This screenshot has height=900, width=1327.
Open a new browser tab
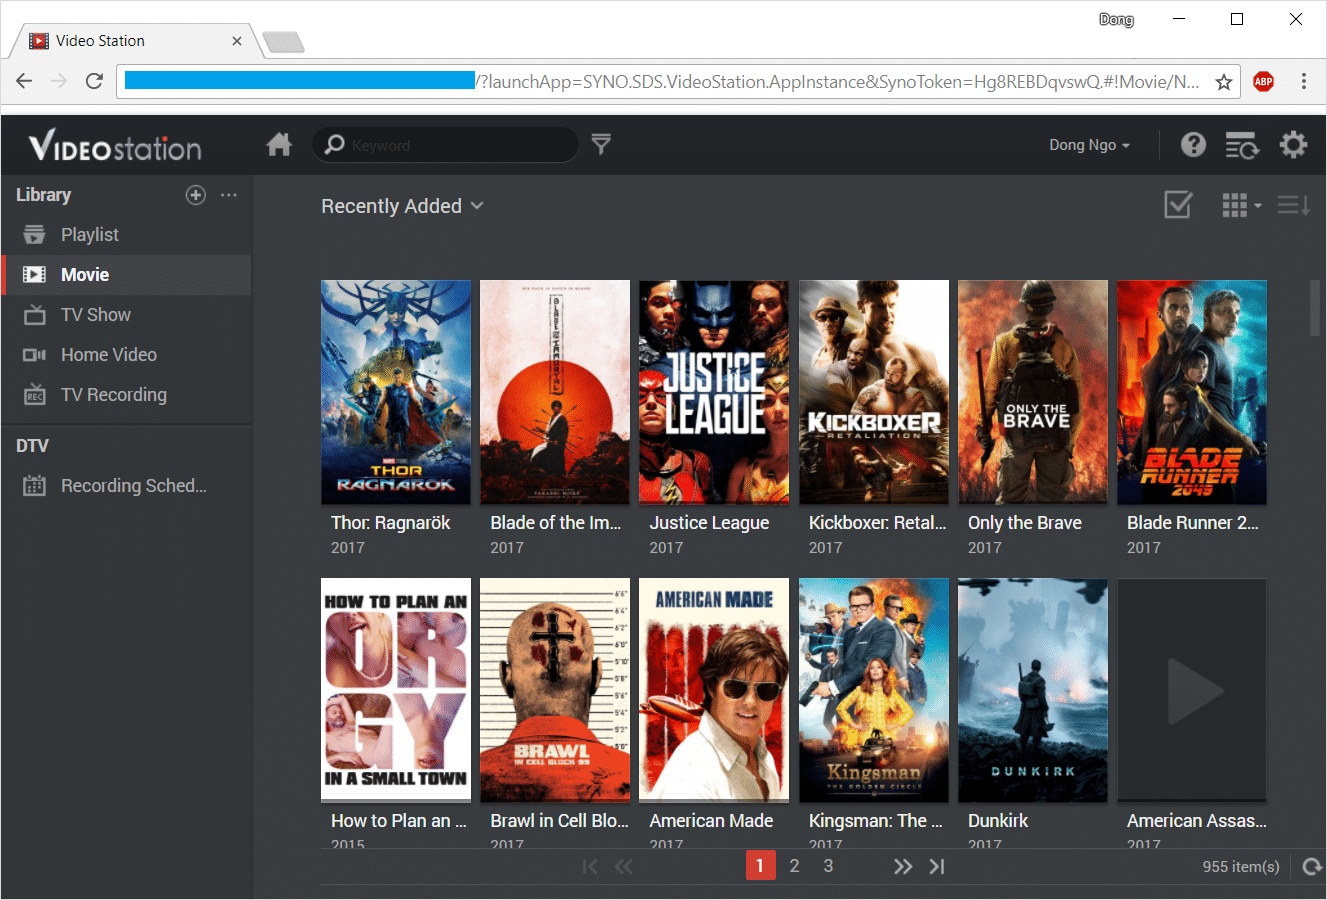283,42
